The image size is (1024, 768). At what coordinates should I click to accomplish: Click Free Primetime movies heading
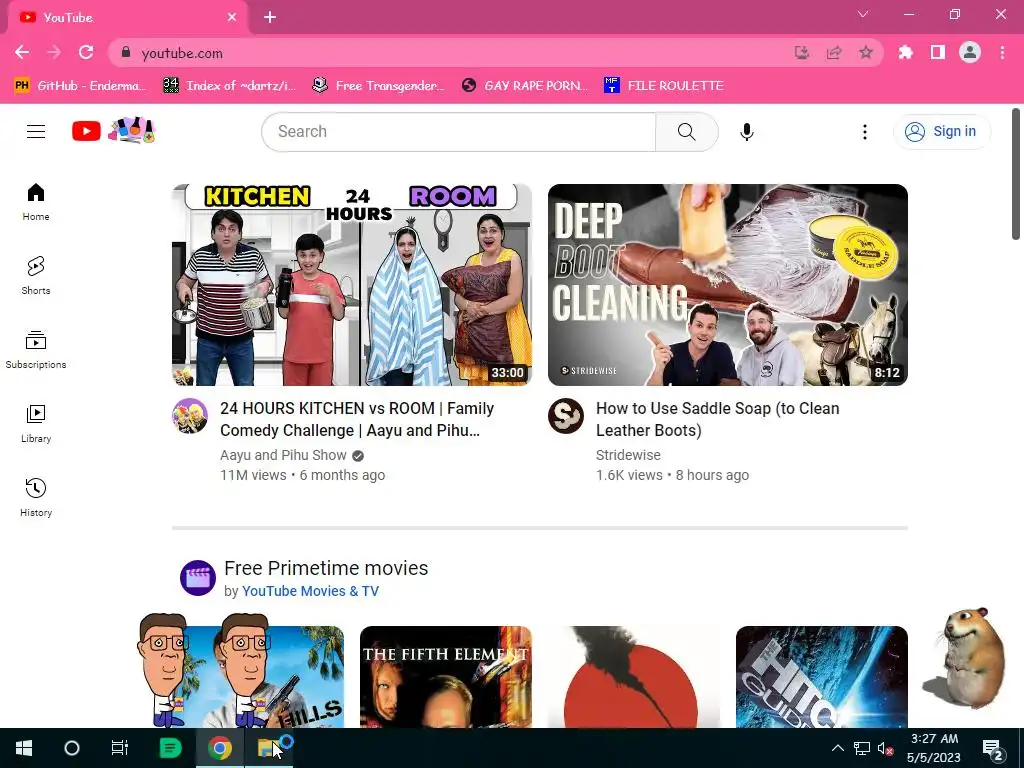[326, 568]
